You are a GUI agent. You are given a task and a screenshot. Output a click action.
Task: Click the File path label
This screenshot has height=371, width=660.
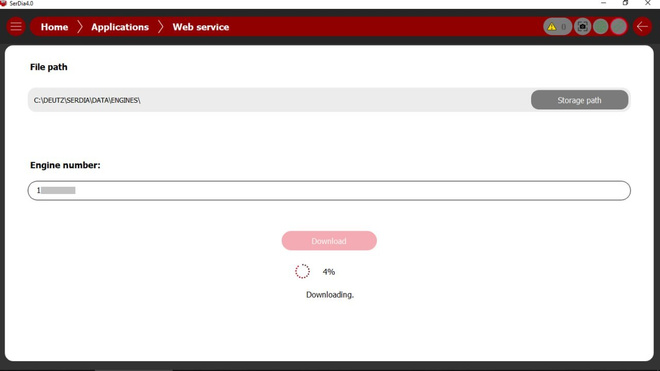(48, 67)
